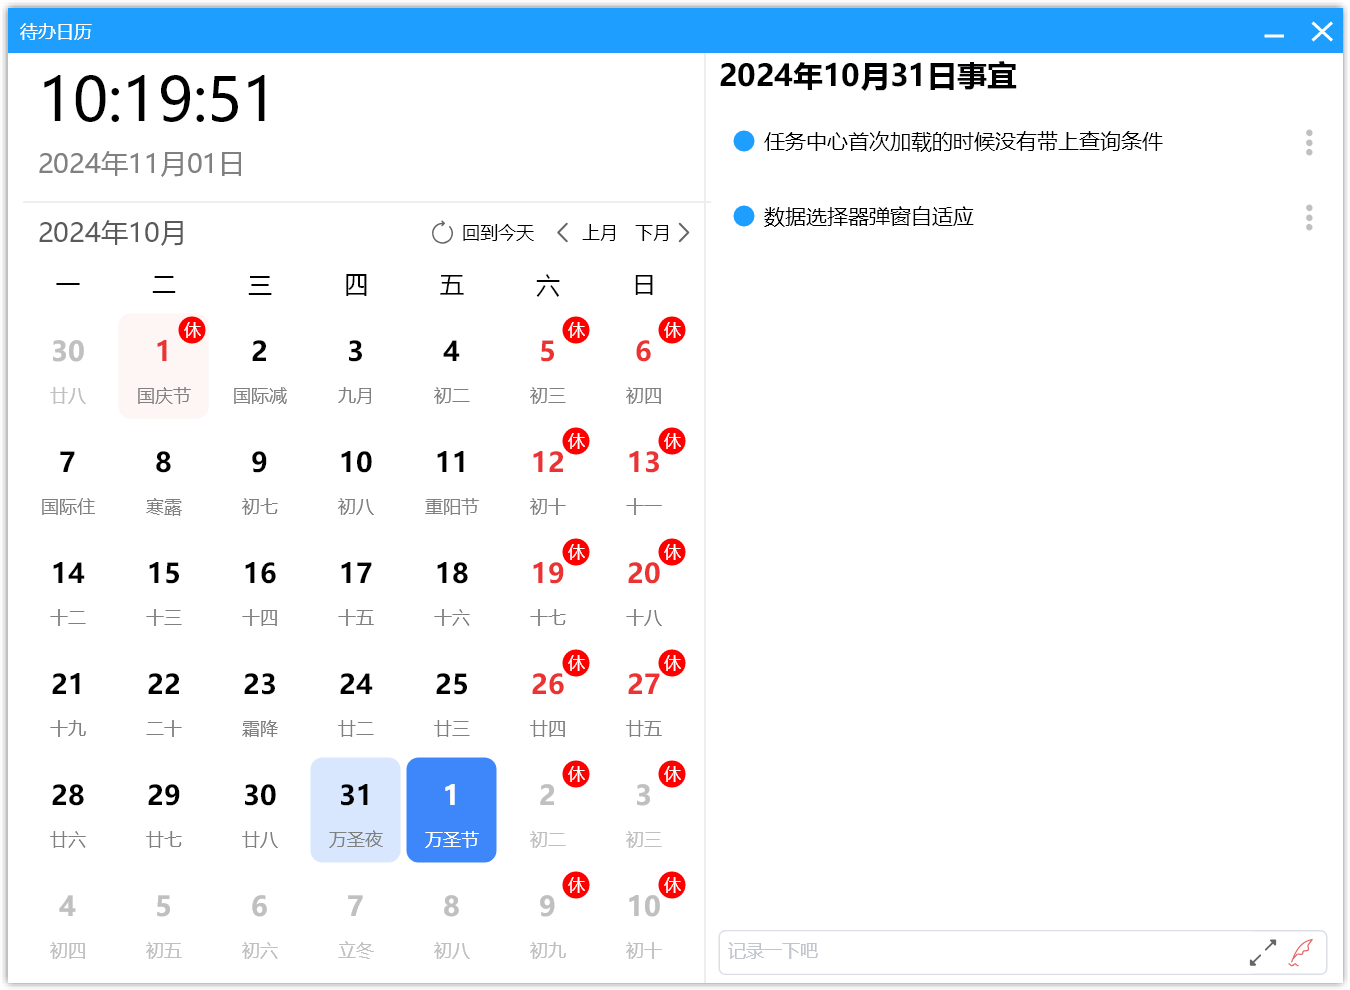Select greyed November 2 初二 date
The image size is (1350, 990).
[x=548, y=810]
